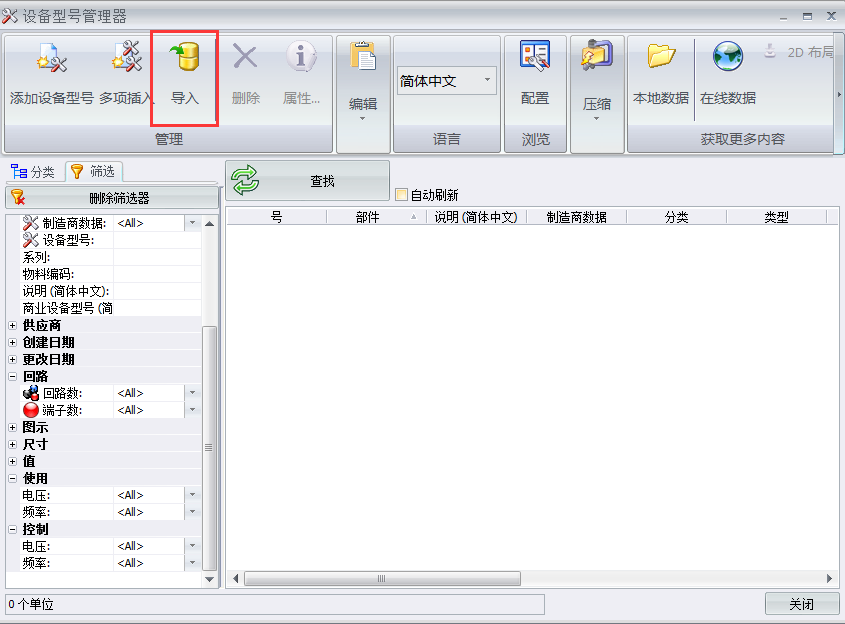Switch to the 筛选 tab

click(94, 171)
